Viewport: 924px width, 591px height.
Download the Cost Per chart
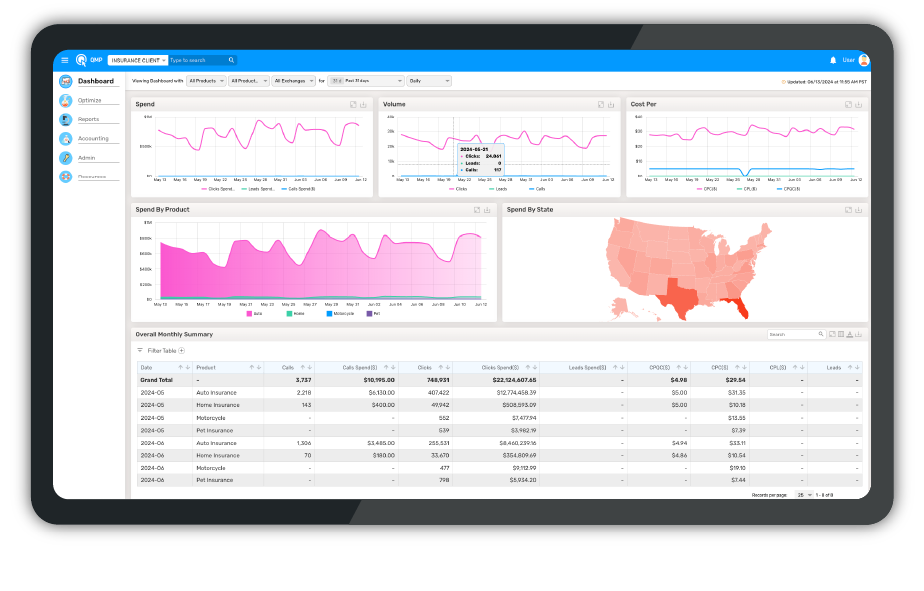pos(859,104)
